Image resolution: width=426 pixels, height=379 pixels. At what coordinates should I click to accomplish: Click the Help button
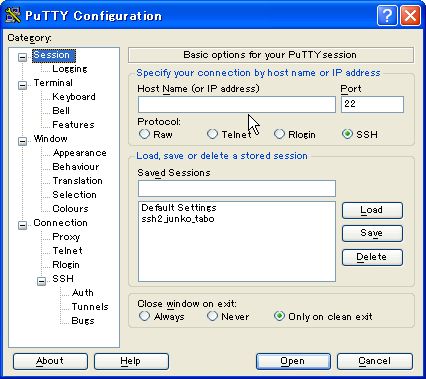tap(131, 361)
